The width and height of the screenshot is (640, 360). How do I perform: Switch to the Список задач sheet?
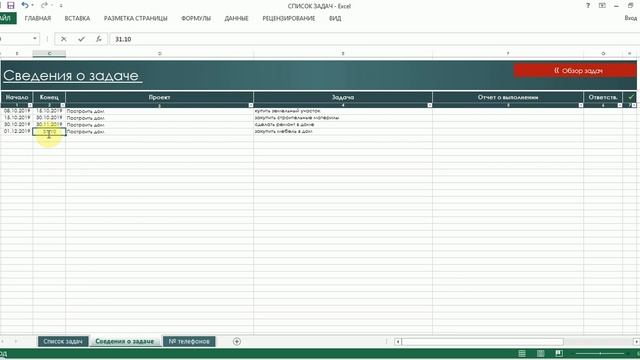pos(63,341)
